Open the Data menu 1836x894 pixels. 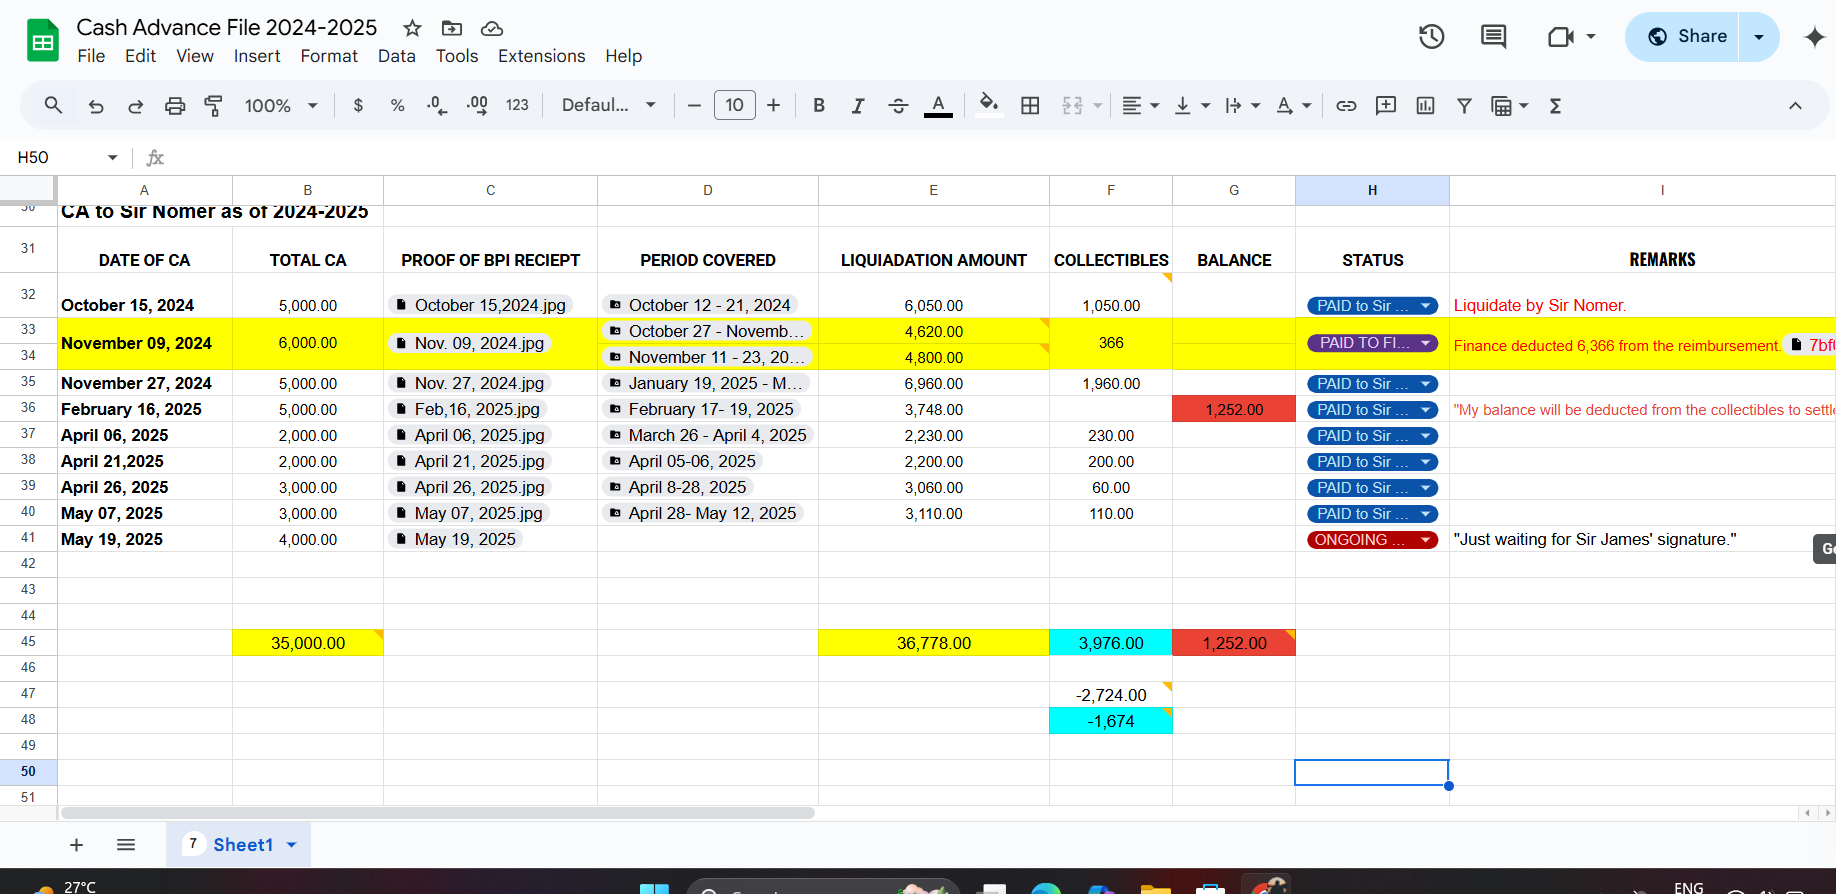point(397,56)
